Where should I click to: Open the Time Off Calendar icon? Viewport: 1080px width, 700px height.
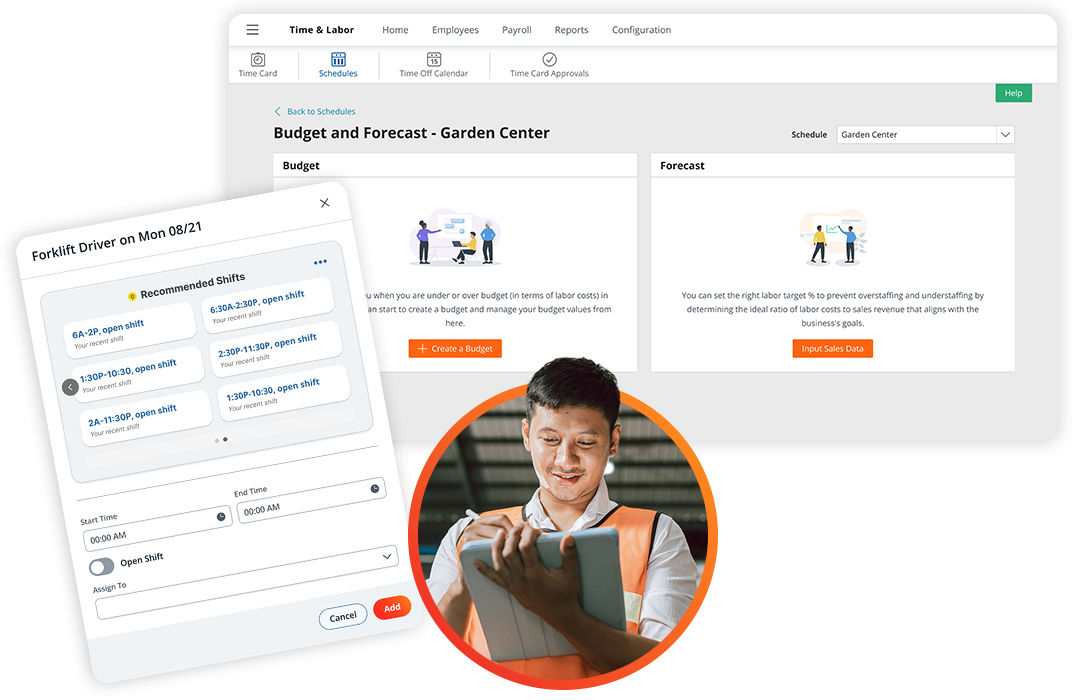(x=433, y=60)
